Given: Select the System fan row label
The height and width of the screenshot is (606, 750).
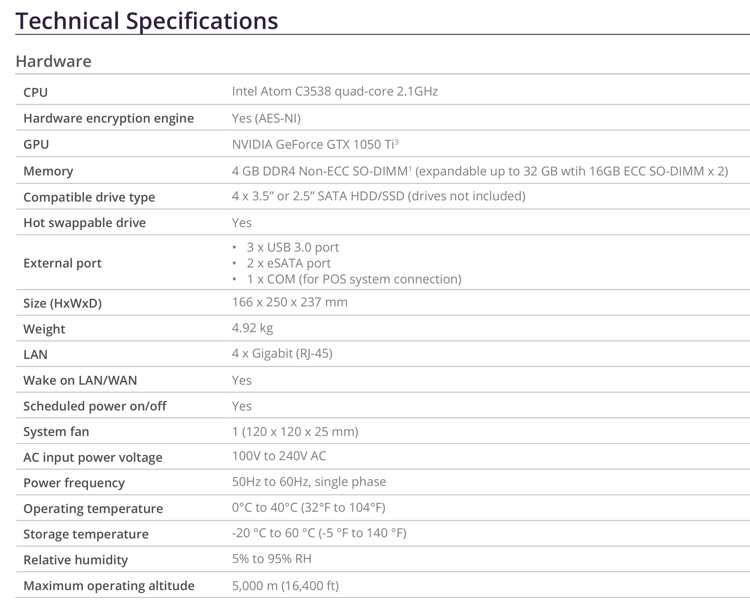Looking at the screenshot, I should [x=57, y=432].
